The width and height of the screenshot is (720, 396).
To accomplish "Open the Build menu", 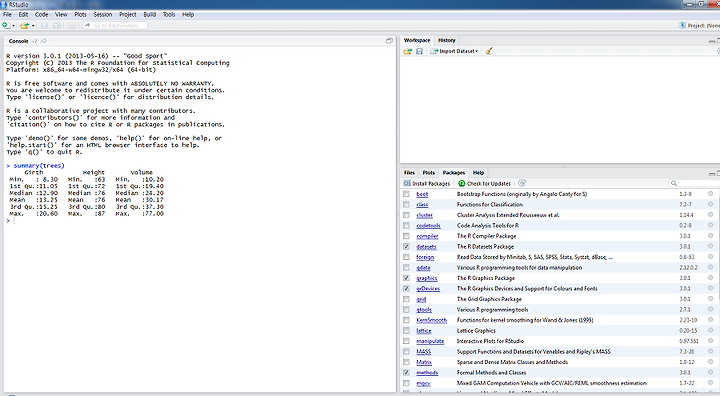I will click(x=150, y=14).
